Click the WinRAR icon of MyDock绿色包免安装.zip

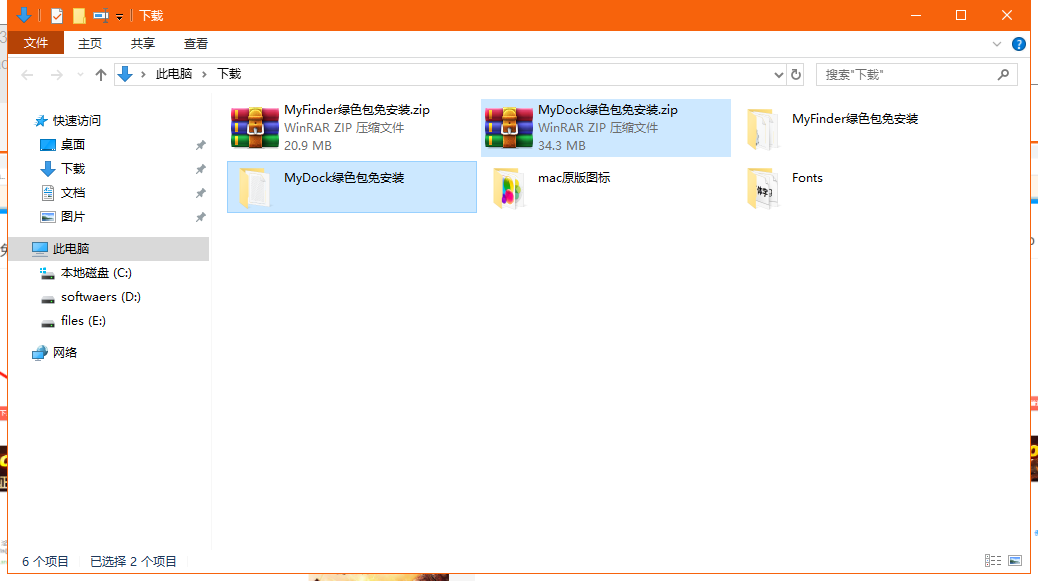click(508, 128)
